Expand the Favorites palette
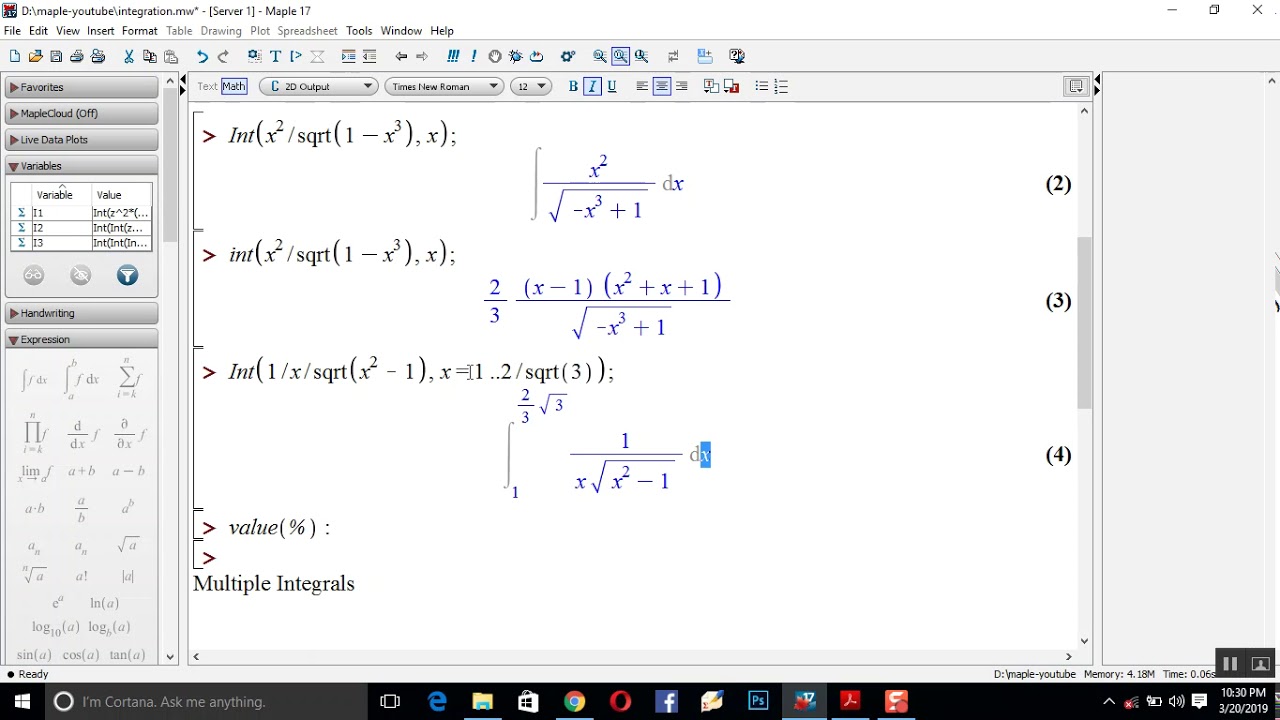The image size is (1280, 720). pos(81,88)
